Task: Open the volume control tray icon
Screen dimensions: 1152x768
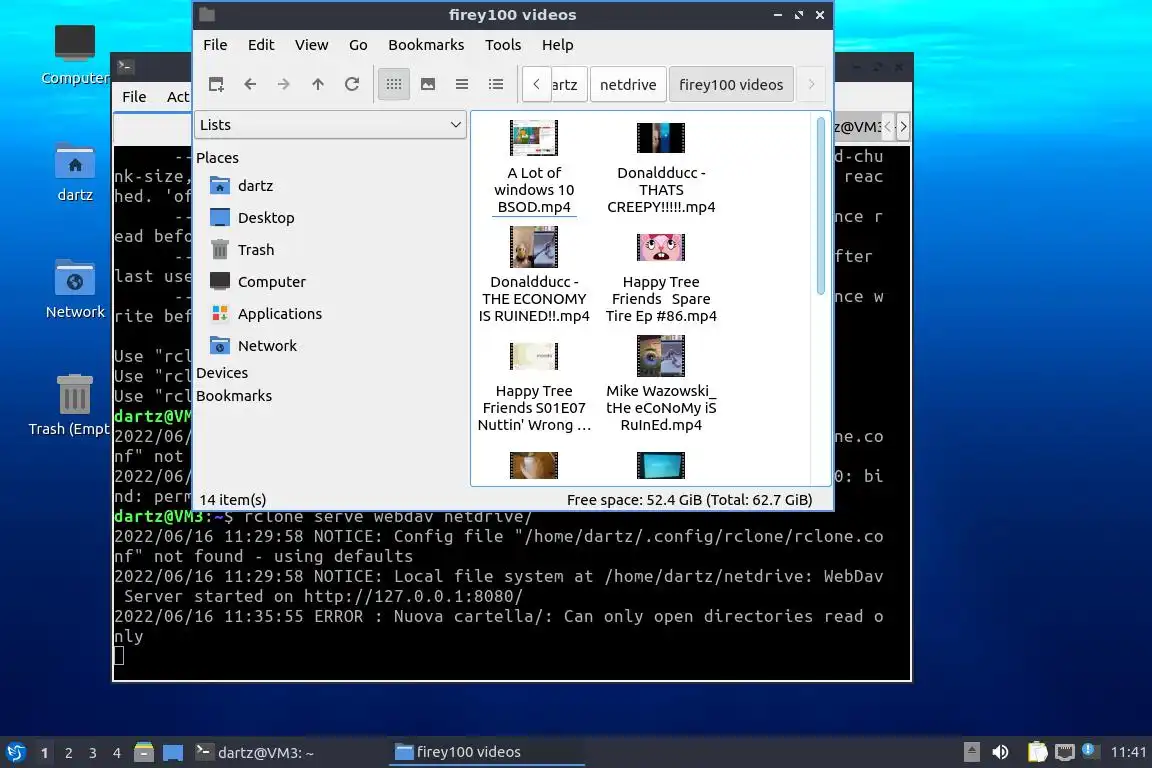Action: point(1000,752)
